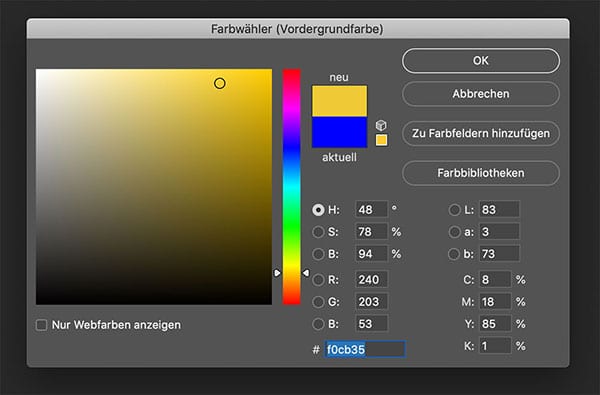This screenshot has width=600, height=395.
Task: Click the S field showing 78
Action: 372,232
